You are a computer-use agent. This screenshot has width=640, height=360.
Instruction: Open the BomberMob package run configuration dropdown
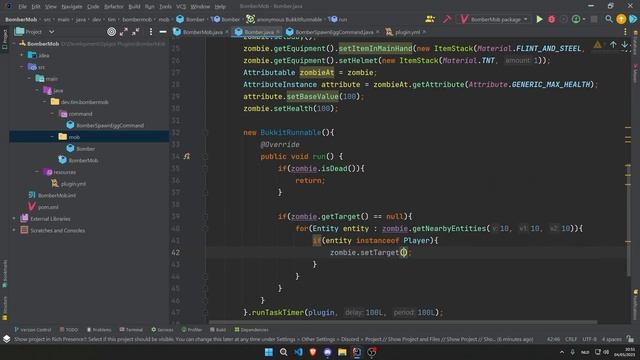(x=494, y=19)
